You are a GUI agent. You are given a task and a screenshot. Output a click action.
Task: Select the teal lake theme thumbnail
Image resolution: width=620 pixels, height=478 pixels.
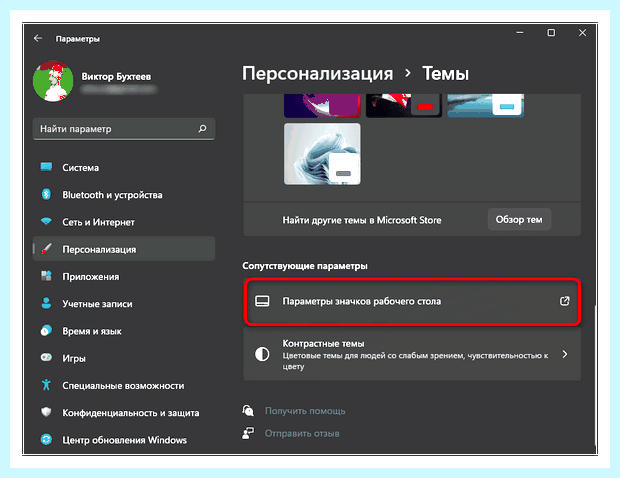[486, 106]
